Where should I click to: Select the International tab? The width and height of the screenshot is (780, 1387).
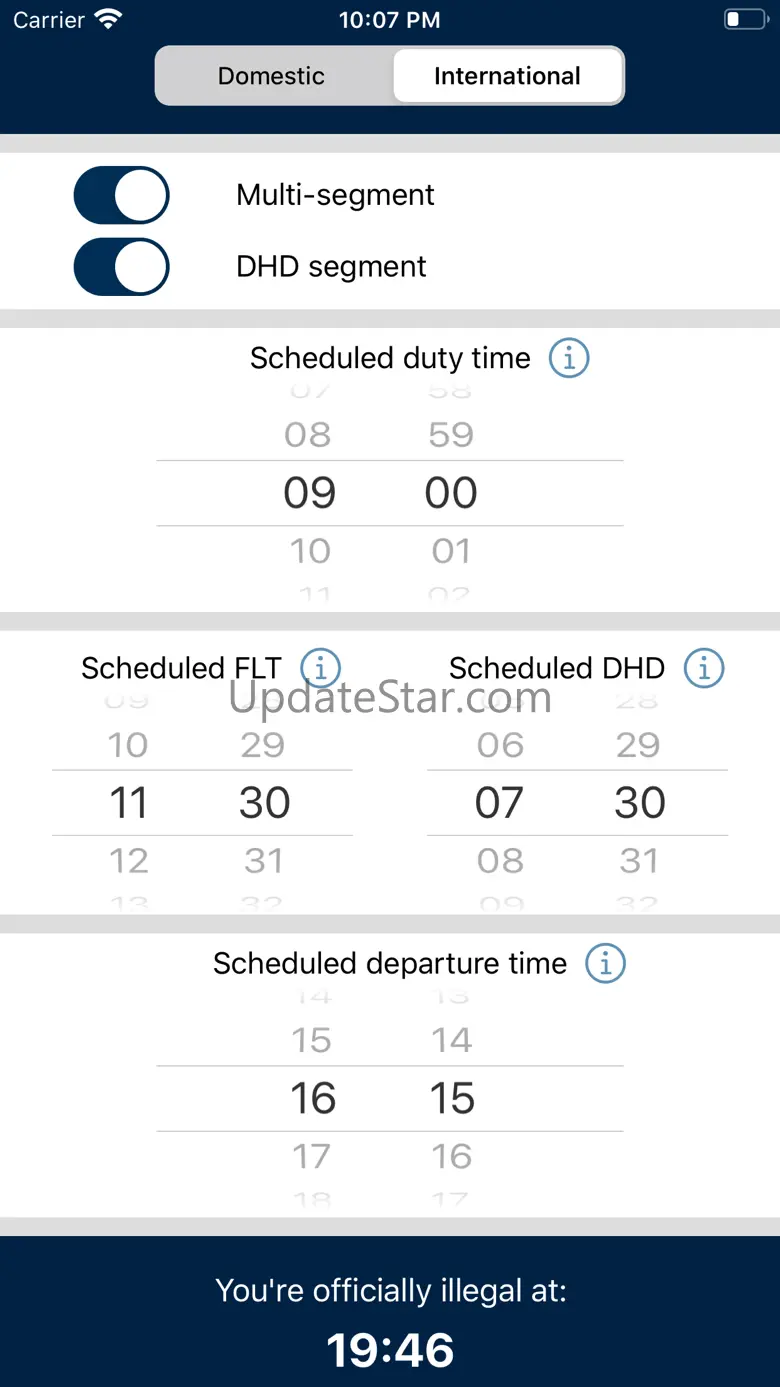pos(507,76)
